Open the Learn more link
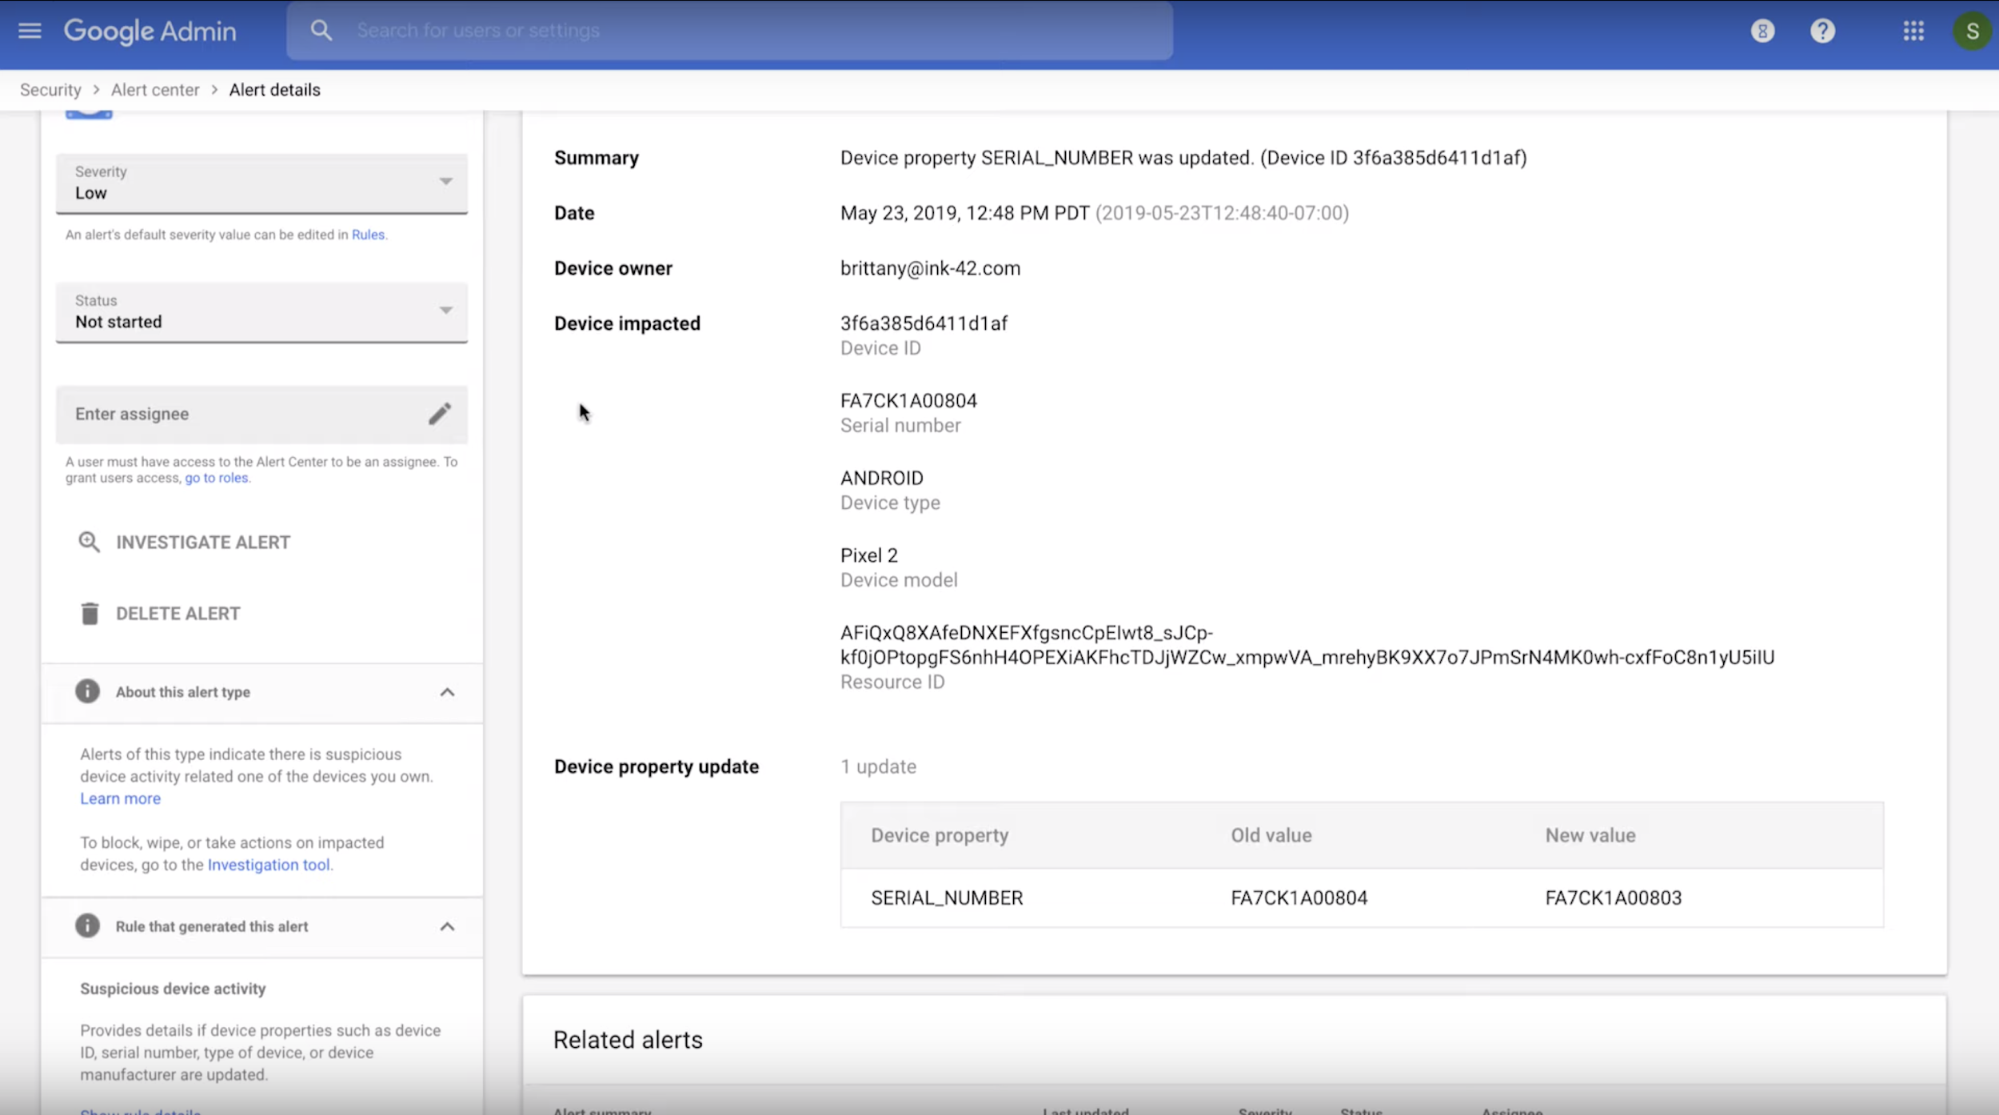Screen dimensions: 1999x1115 point(120,799)
